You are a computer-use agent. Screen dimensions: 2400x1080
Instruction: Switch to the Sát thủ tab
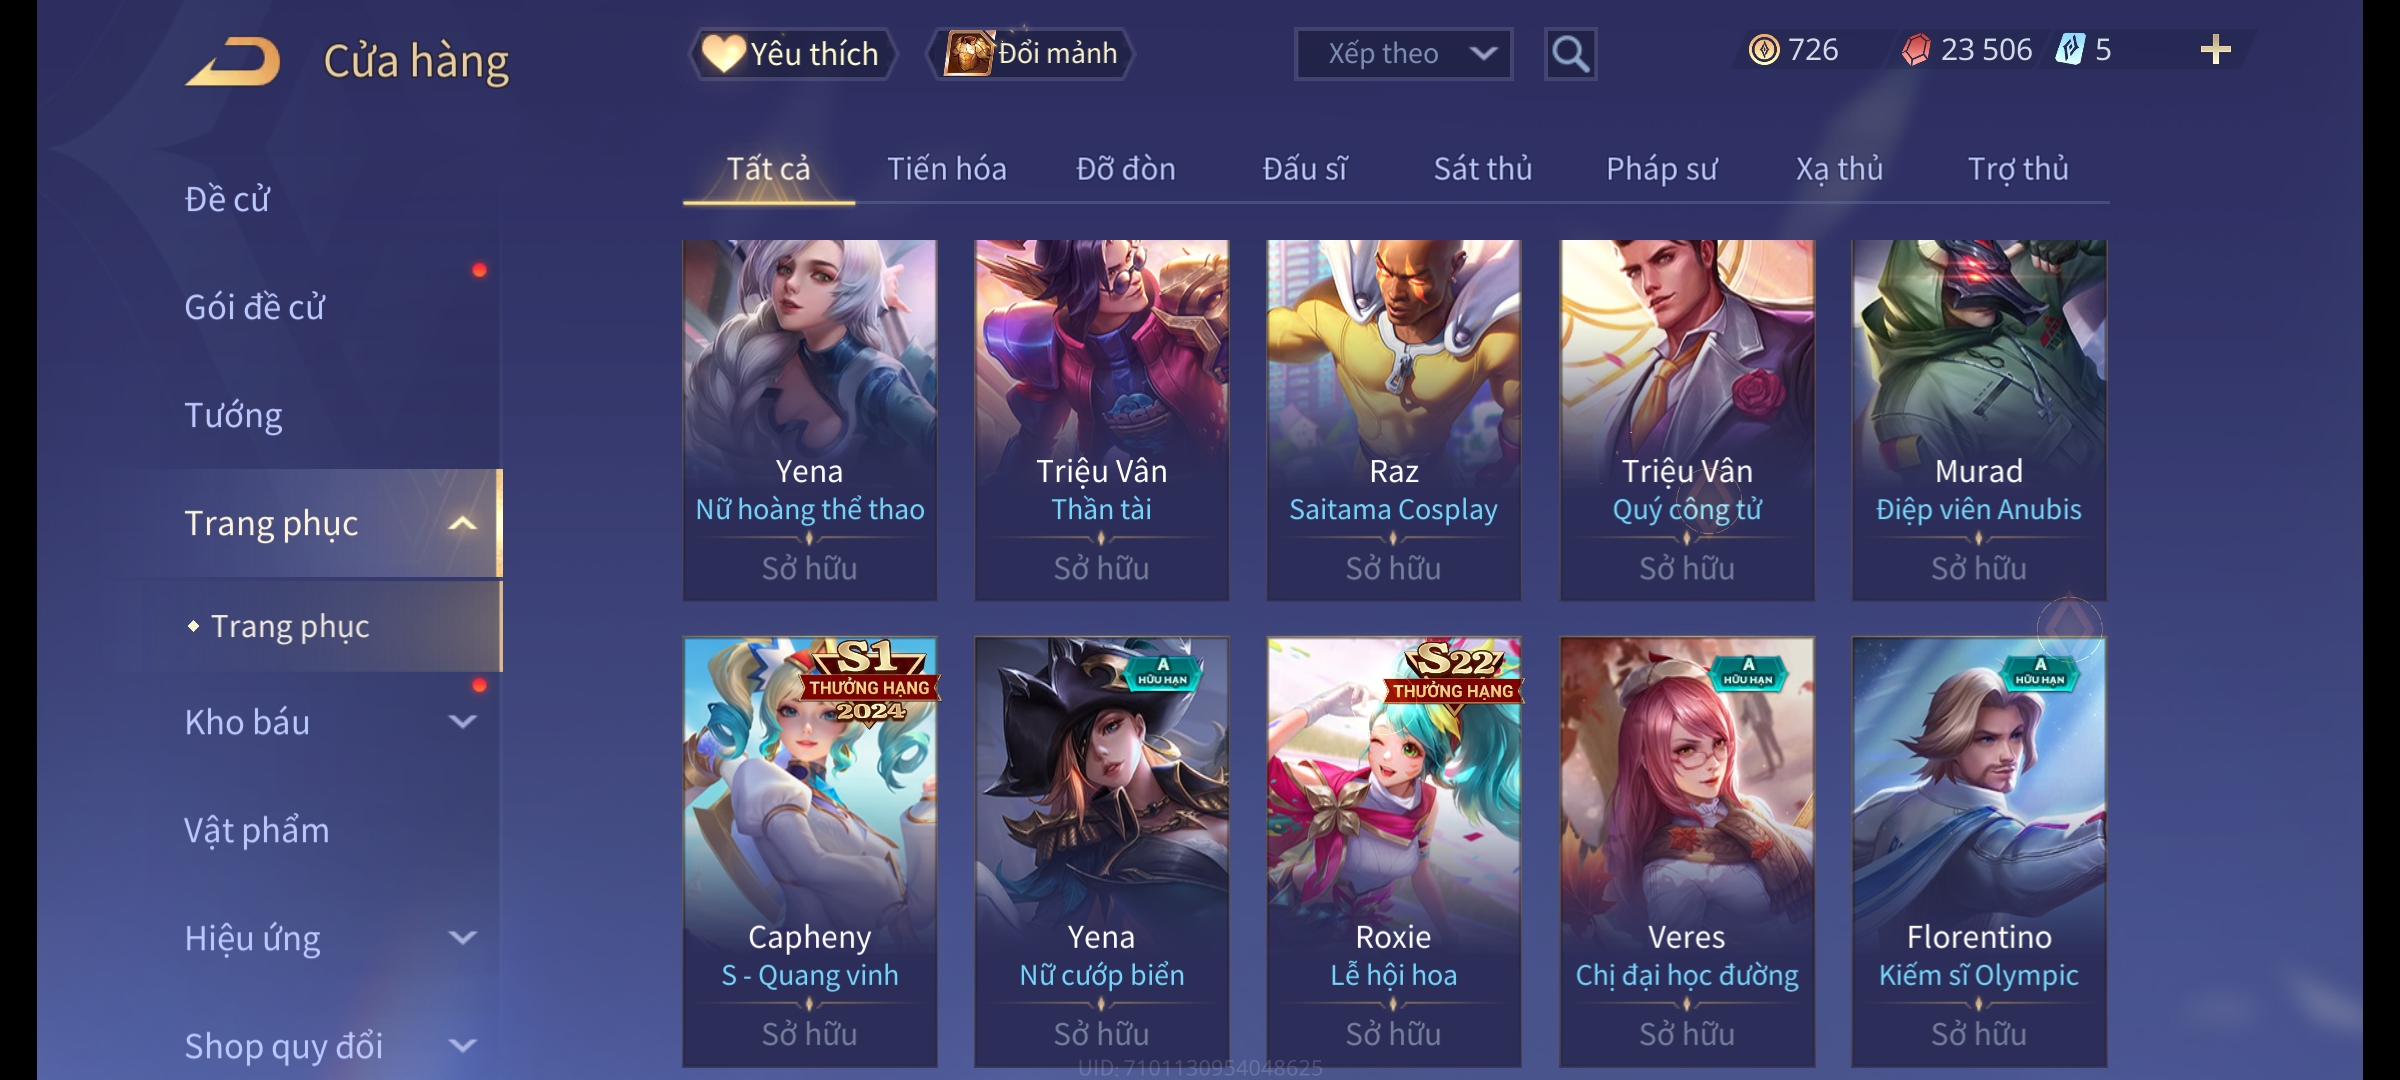1483,169
